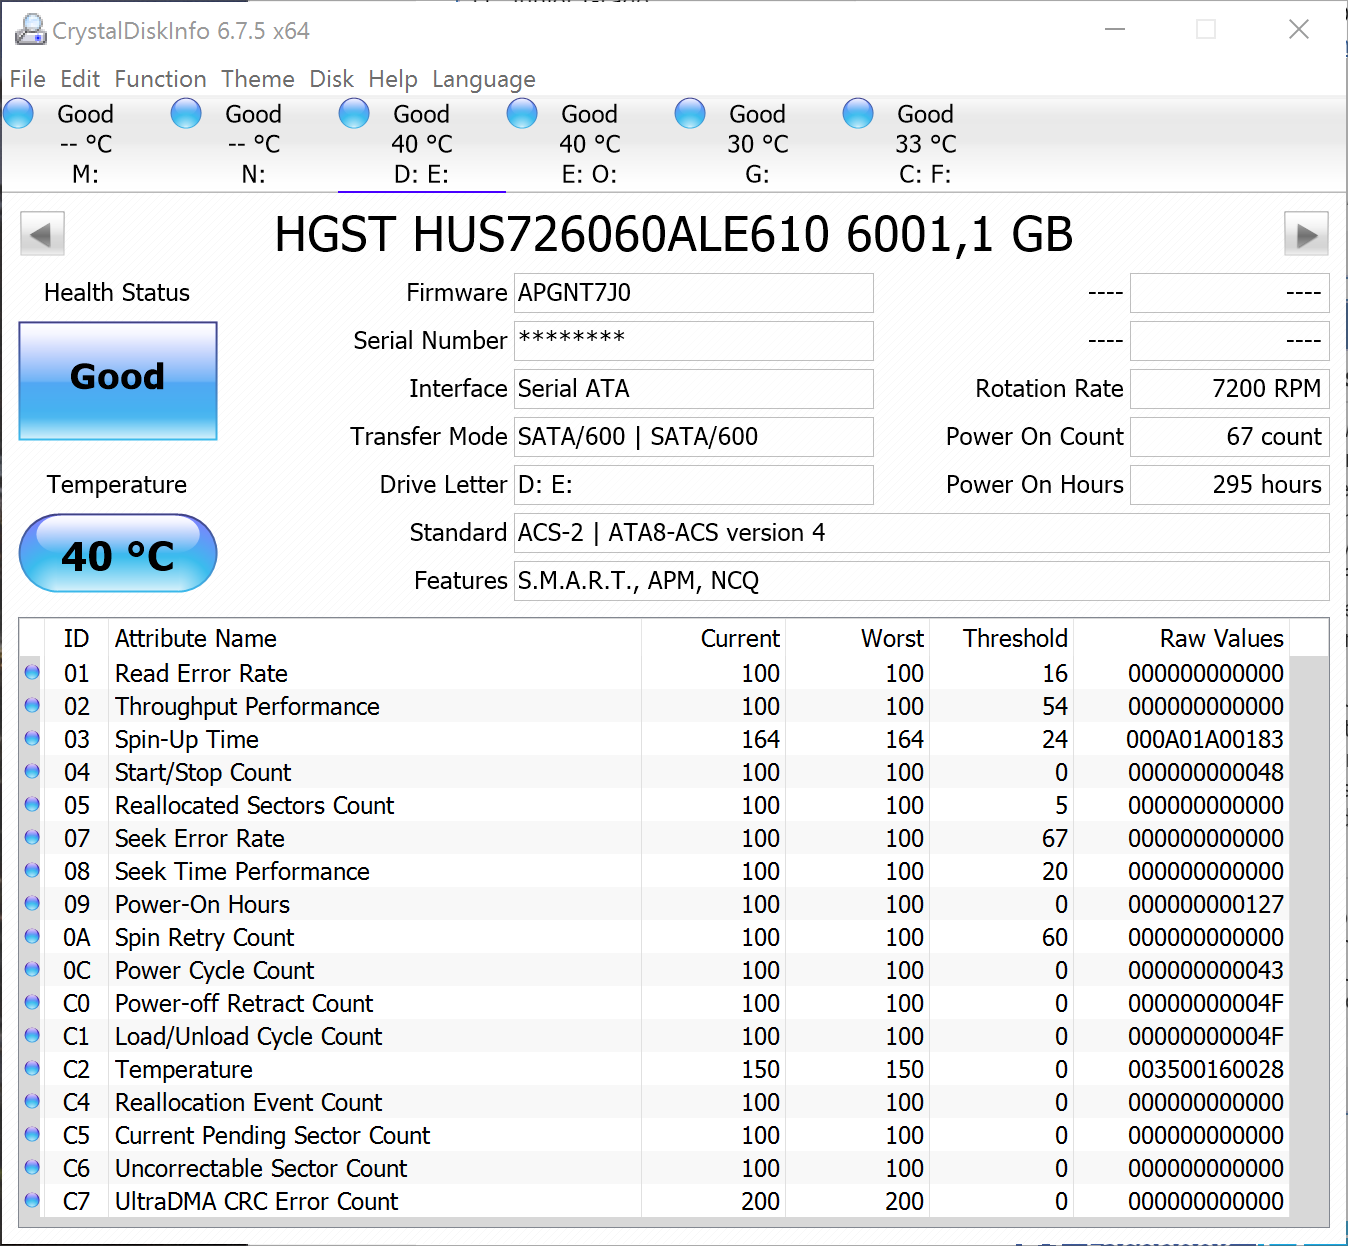The width and height of the screenshot is (1348, 1246).
Task: Click the Threshold column header
Action: (x=1001, y=638)
